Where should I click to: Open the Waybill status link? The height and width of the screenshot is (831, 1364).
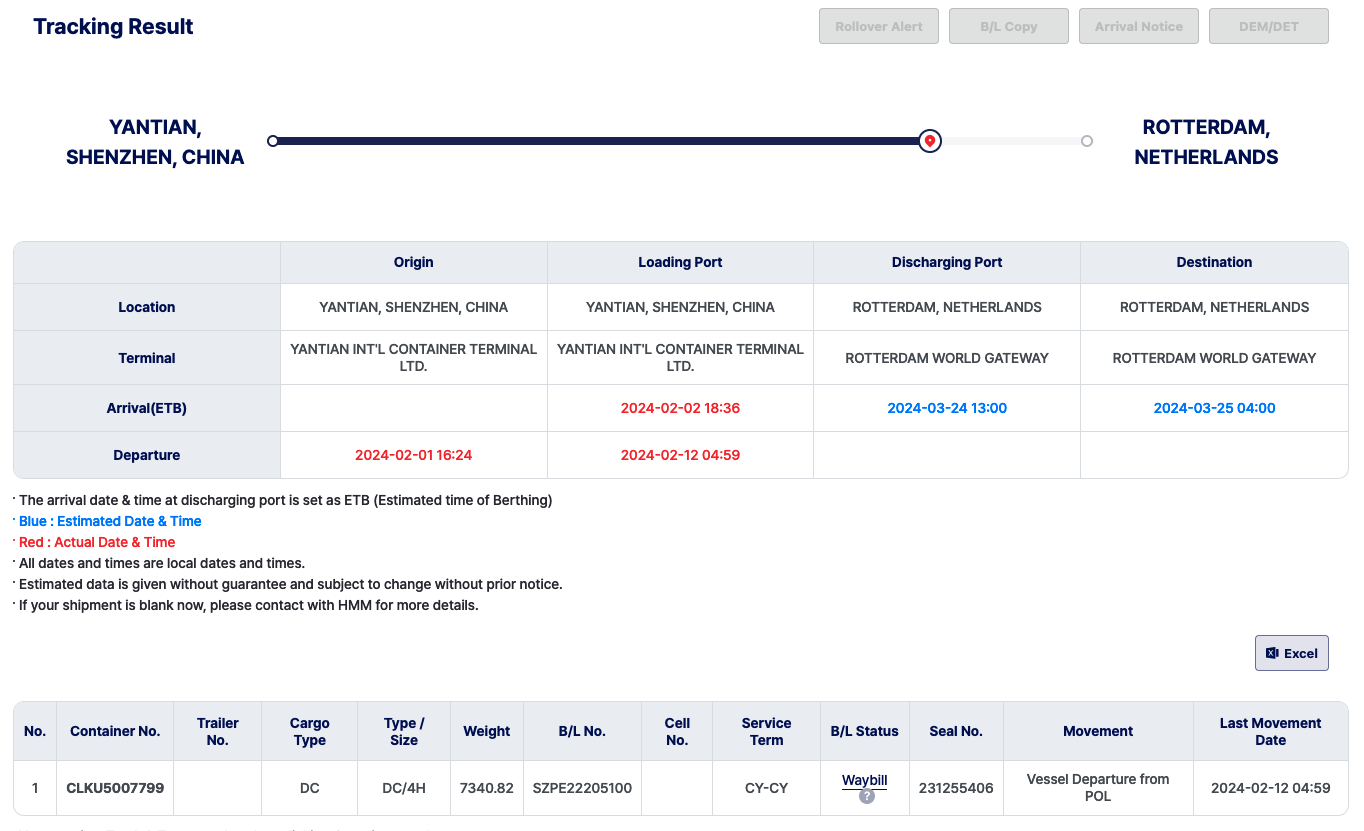click(x=864, y=780)
